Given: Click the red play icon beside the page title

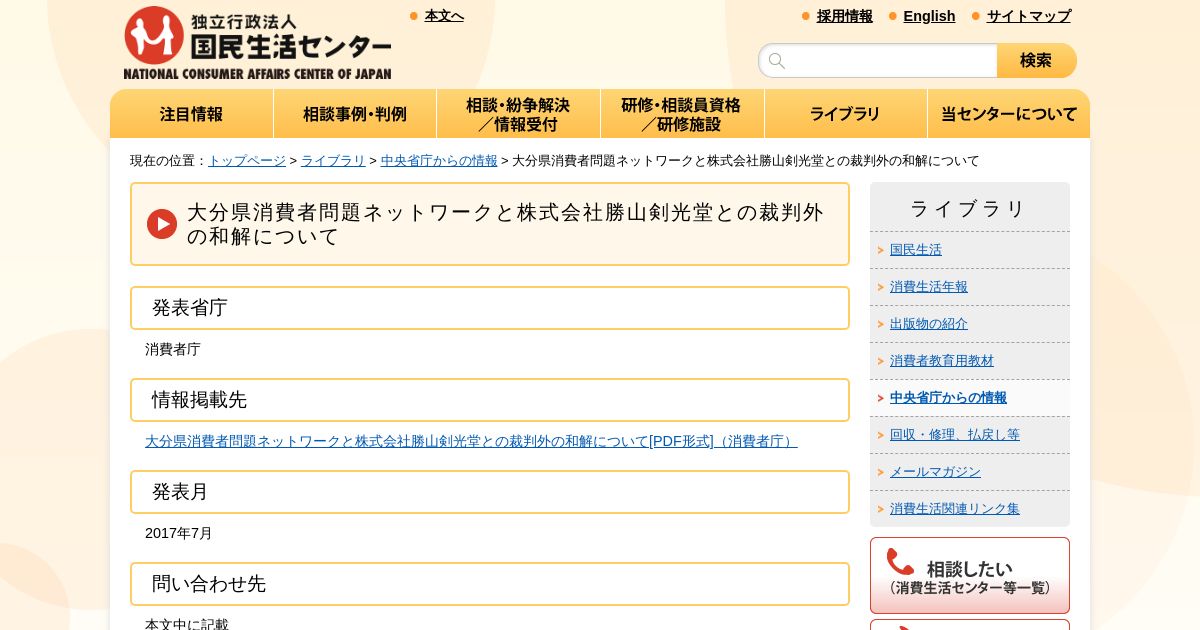Looking at the screenshot, I should [162, 224].
